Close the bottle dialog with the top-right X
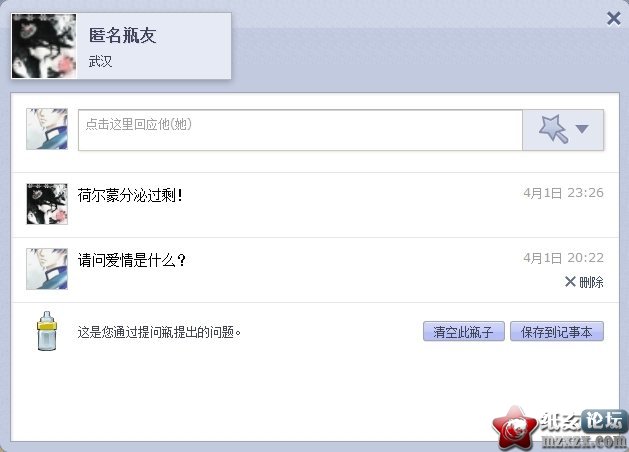Image resolution: width=629 pixels, height=452 pixels. 614,18
